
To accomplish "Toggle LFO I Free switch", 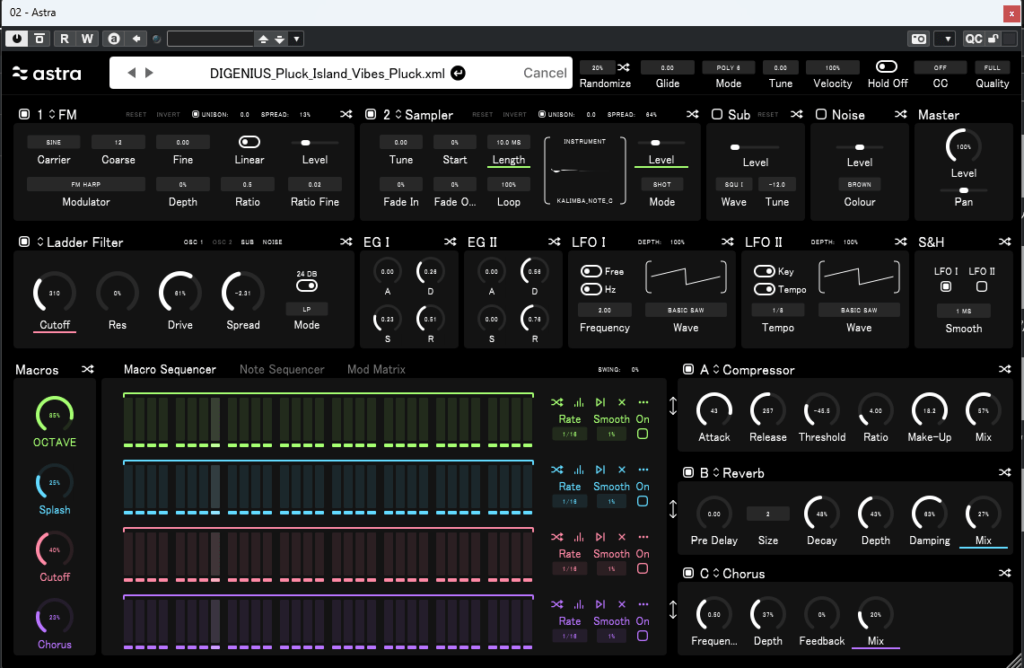I will [591, 271].
